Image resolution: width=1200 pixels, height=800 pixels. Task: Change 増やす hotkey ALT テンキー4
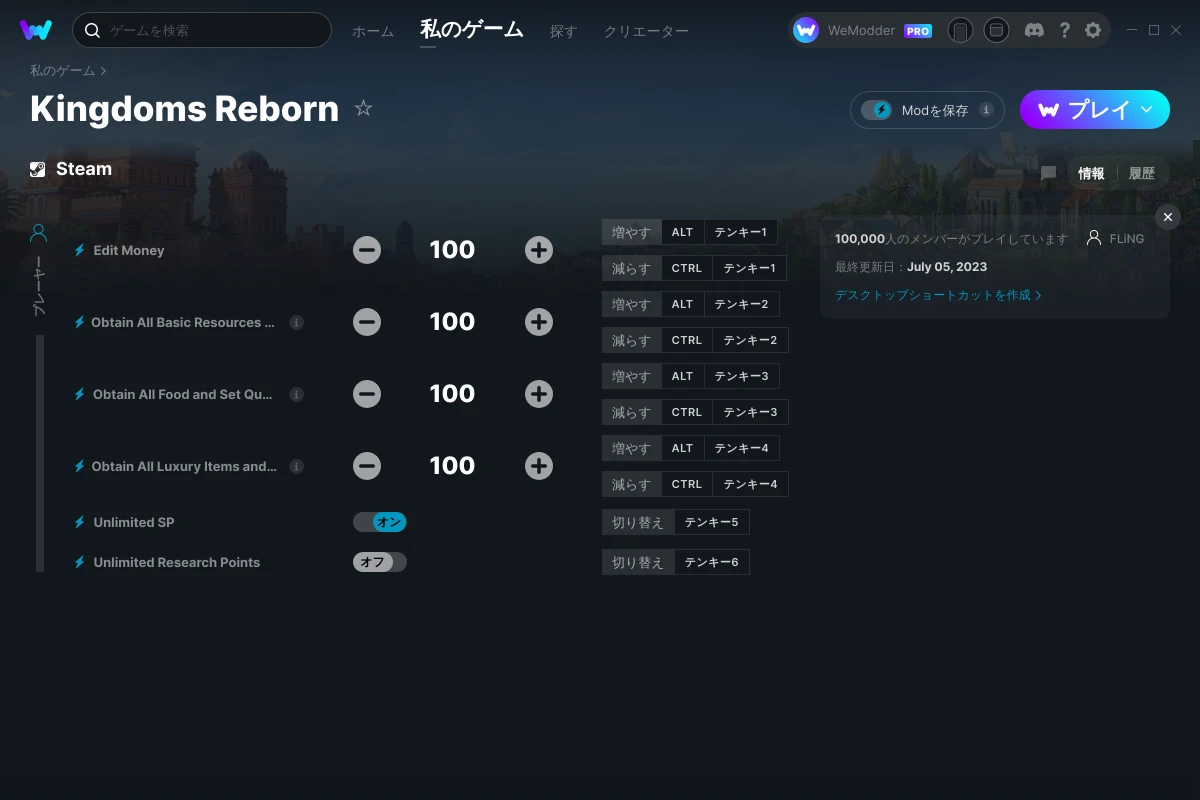tap(691, 448)
